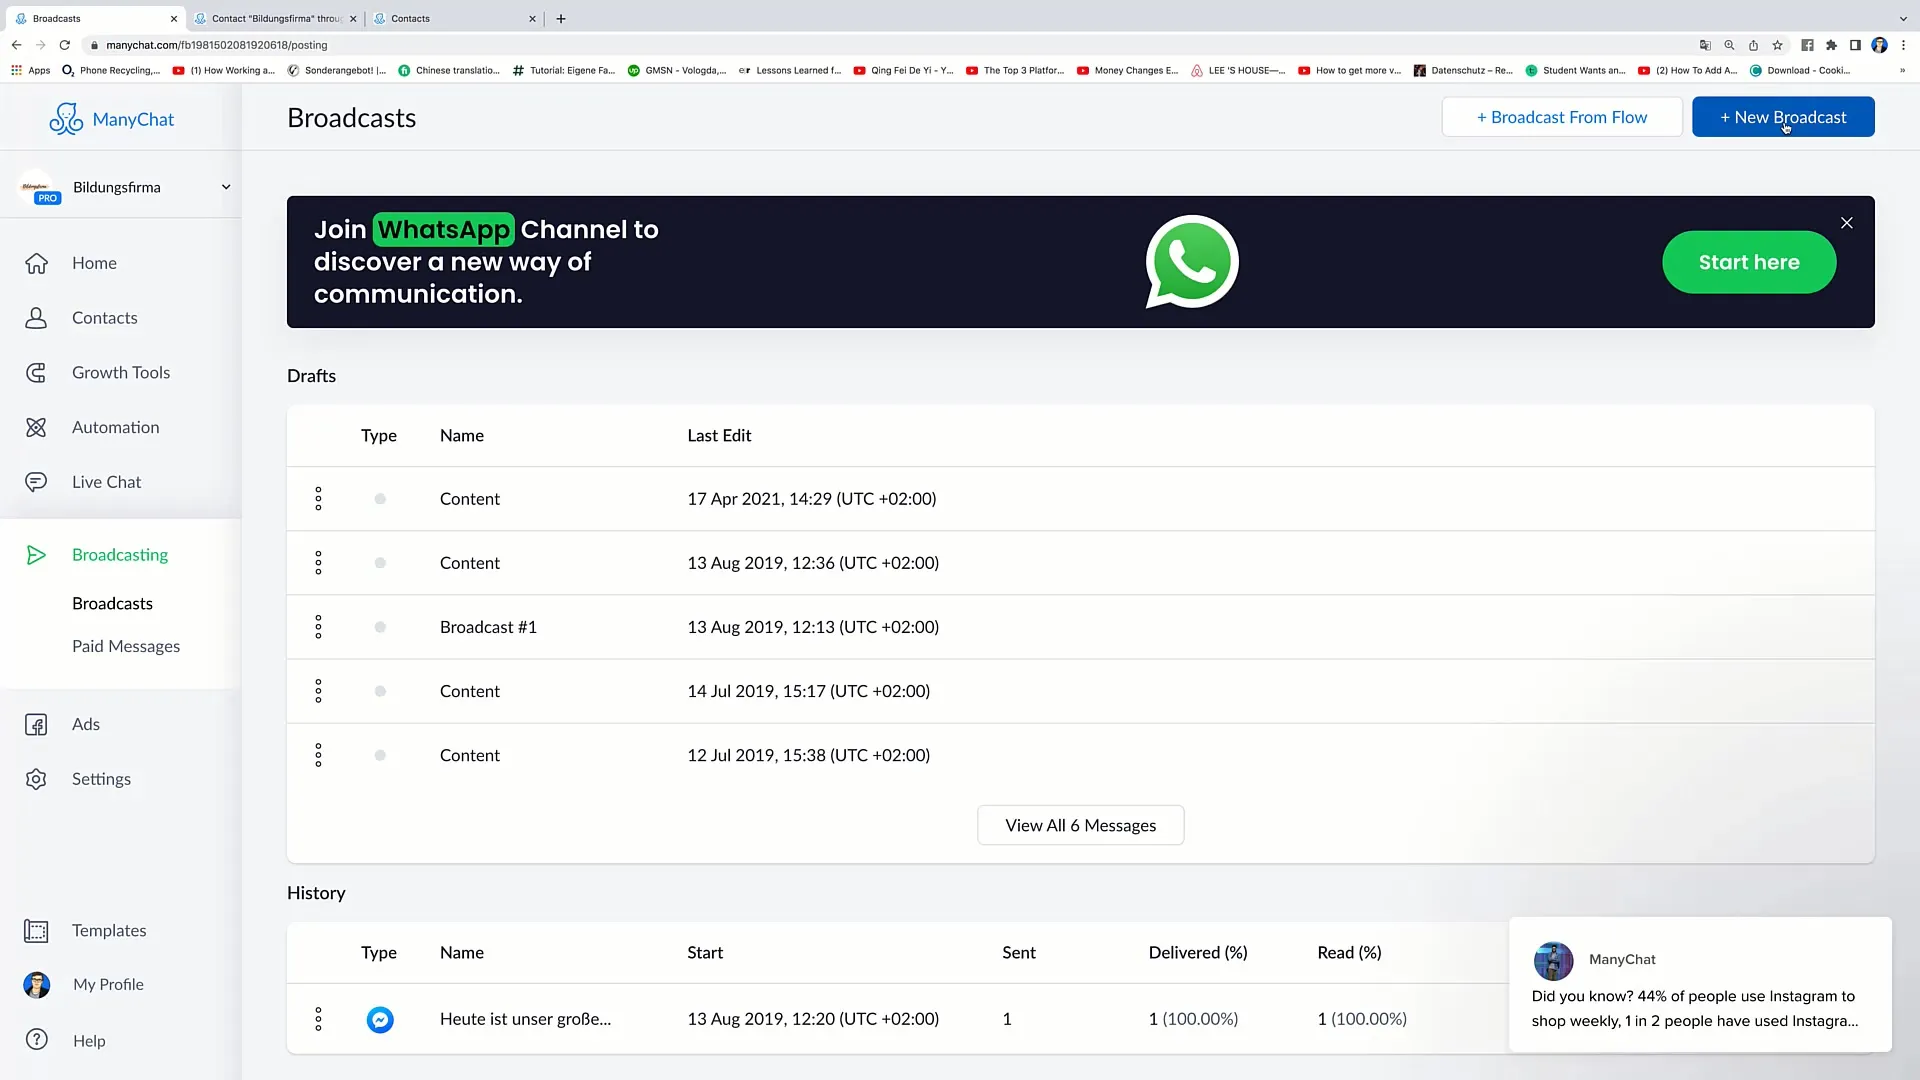
Task: Select the Paid Messages menu item
Action: pos(125,645)
